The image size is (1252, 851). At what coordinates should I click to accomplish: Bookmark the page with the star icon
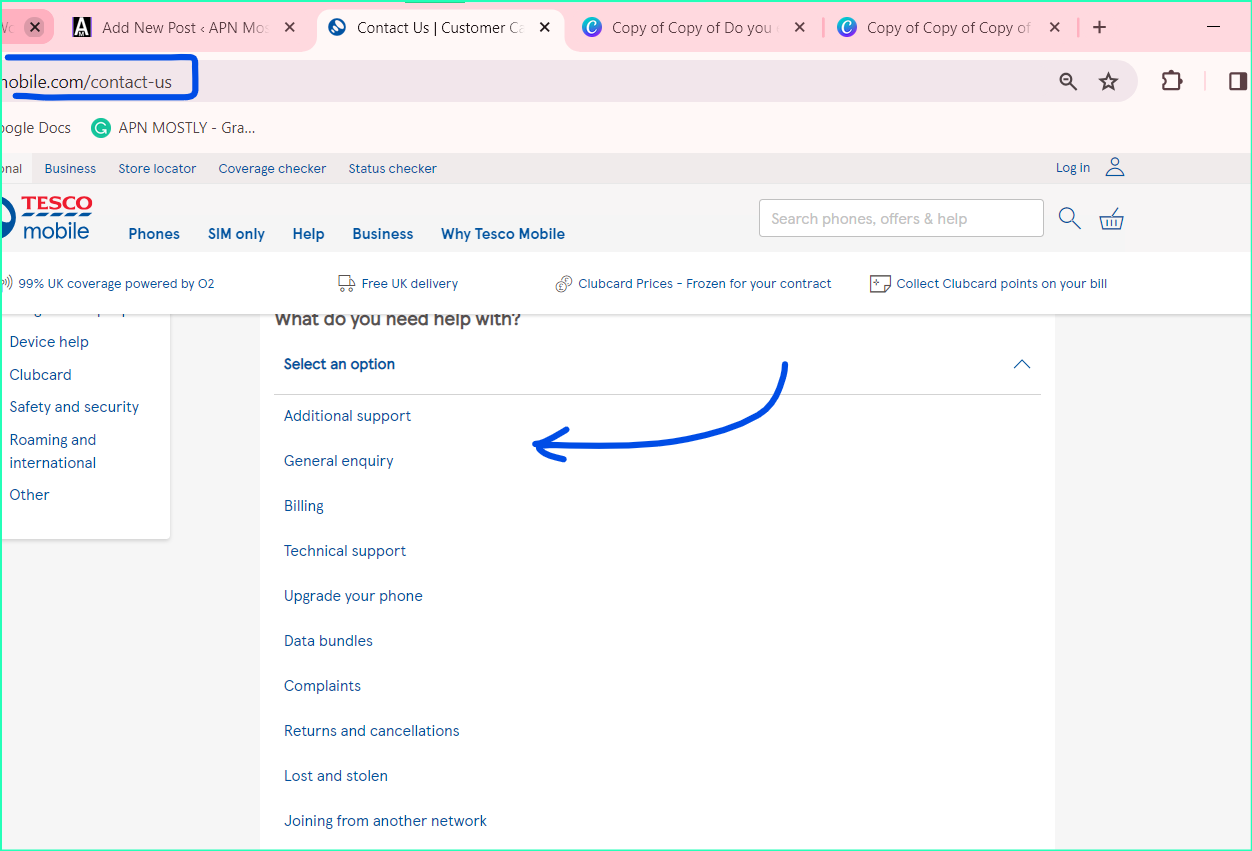(x=1108, y=81)
